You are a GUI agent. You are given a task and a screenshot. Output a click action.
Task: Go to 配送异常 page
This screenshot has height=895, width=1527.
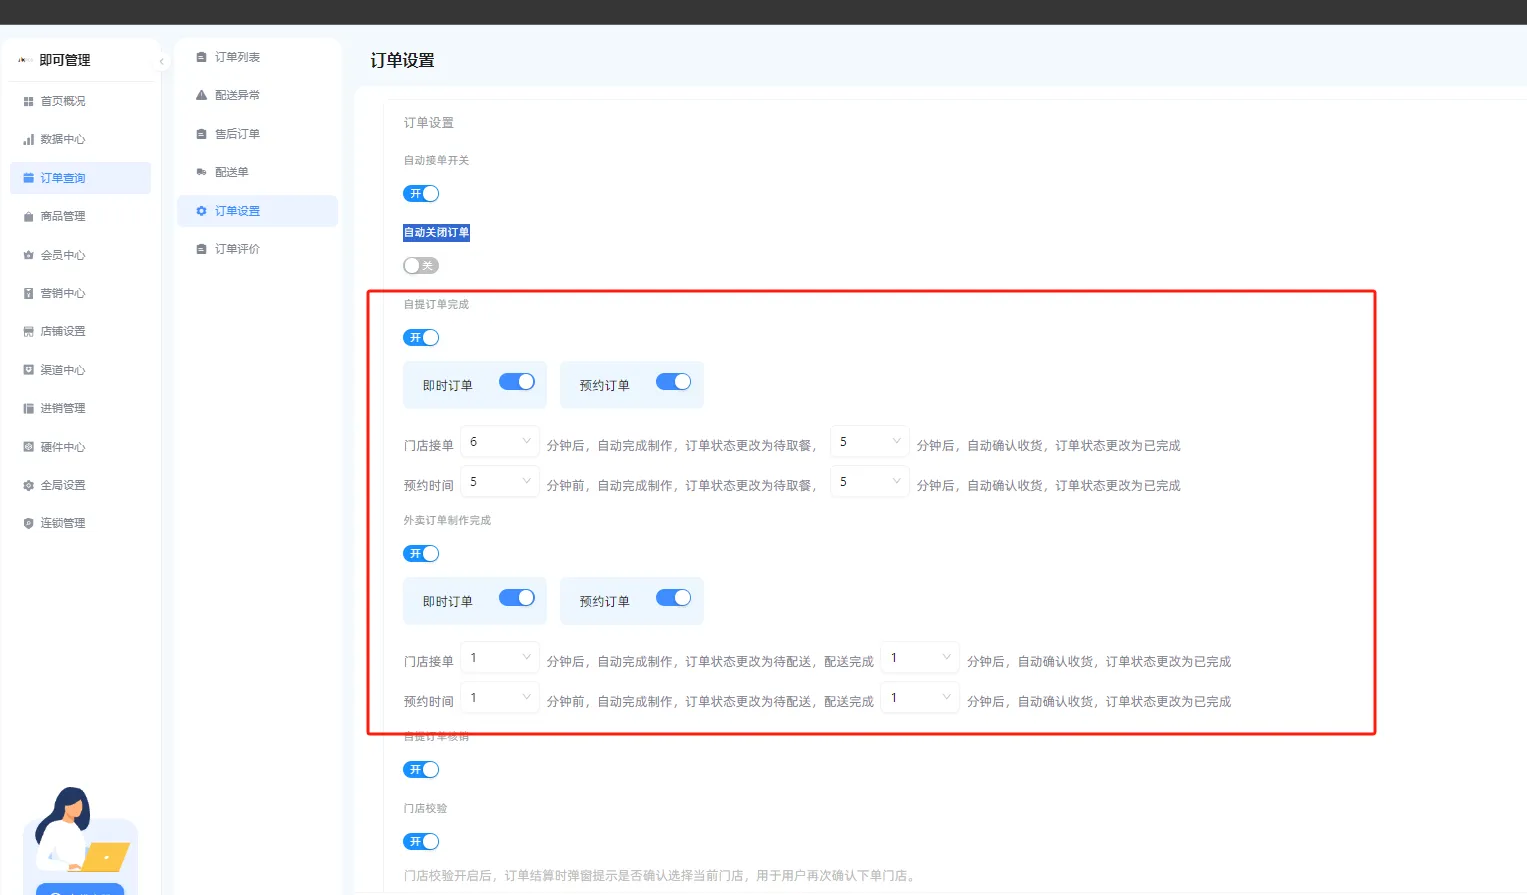[x=257, y=95]
